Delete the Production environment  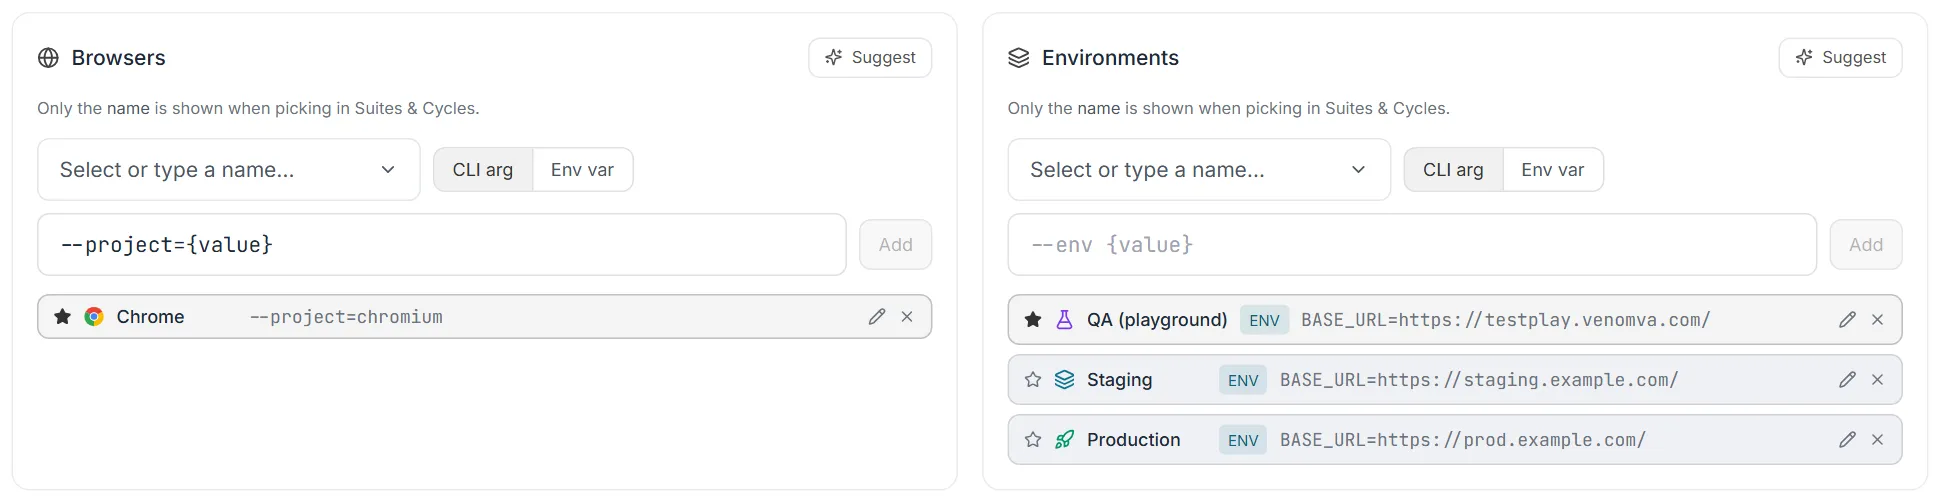[1877, 440]
